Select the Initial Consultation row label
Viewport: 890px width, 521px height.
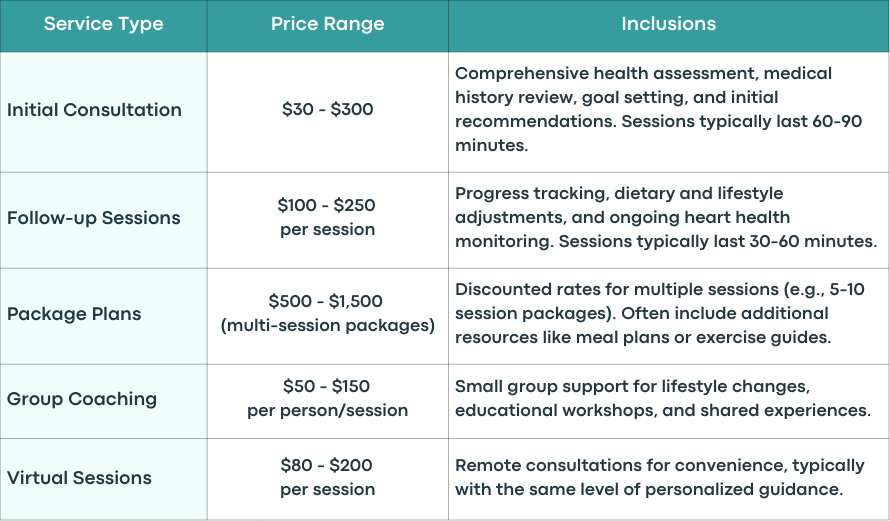(x=94, y=110)
